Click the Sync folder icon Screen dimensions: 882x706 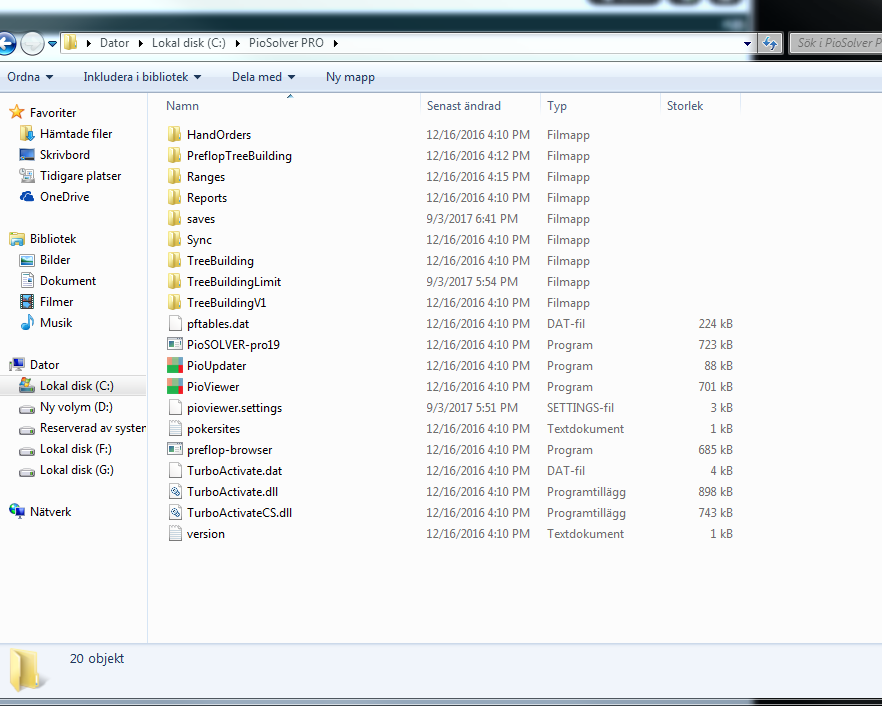point(174,240)
